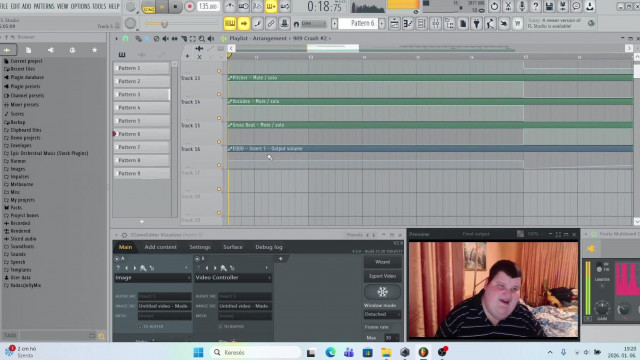Image resolution: width=640 pixels, height=360 pixels.
Task: Open Piano roll view icon
Action: click(x=408, y=24)
